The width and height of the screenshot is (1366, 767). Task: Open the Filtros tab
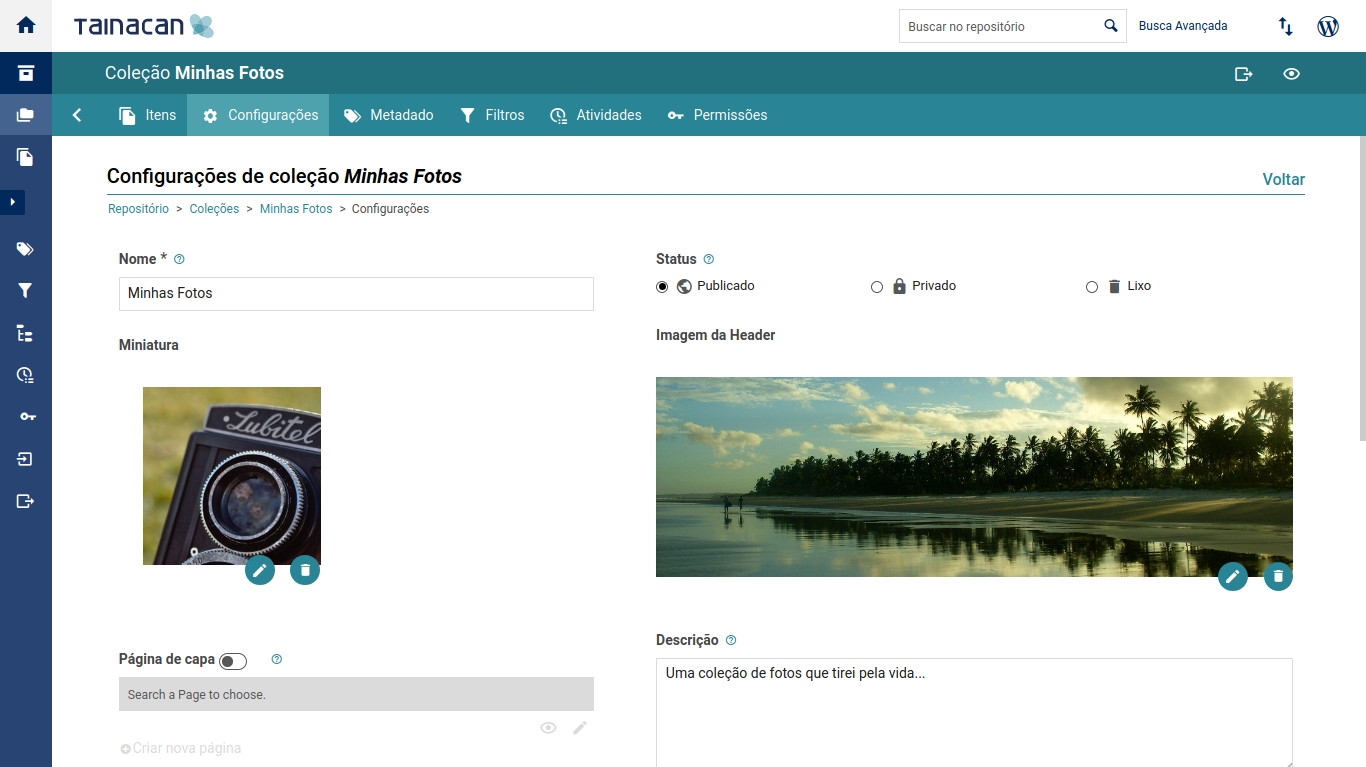492,115
